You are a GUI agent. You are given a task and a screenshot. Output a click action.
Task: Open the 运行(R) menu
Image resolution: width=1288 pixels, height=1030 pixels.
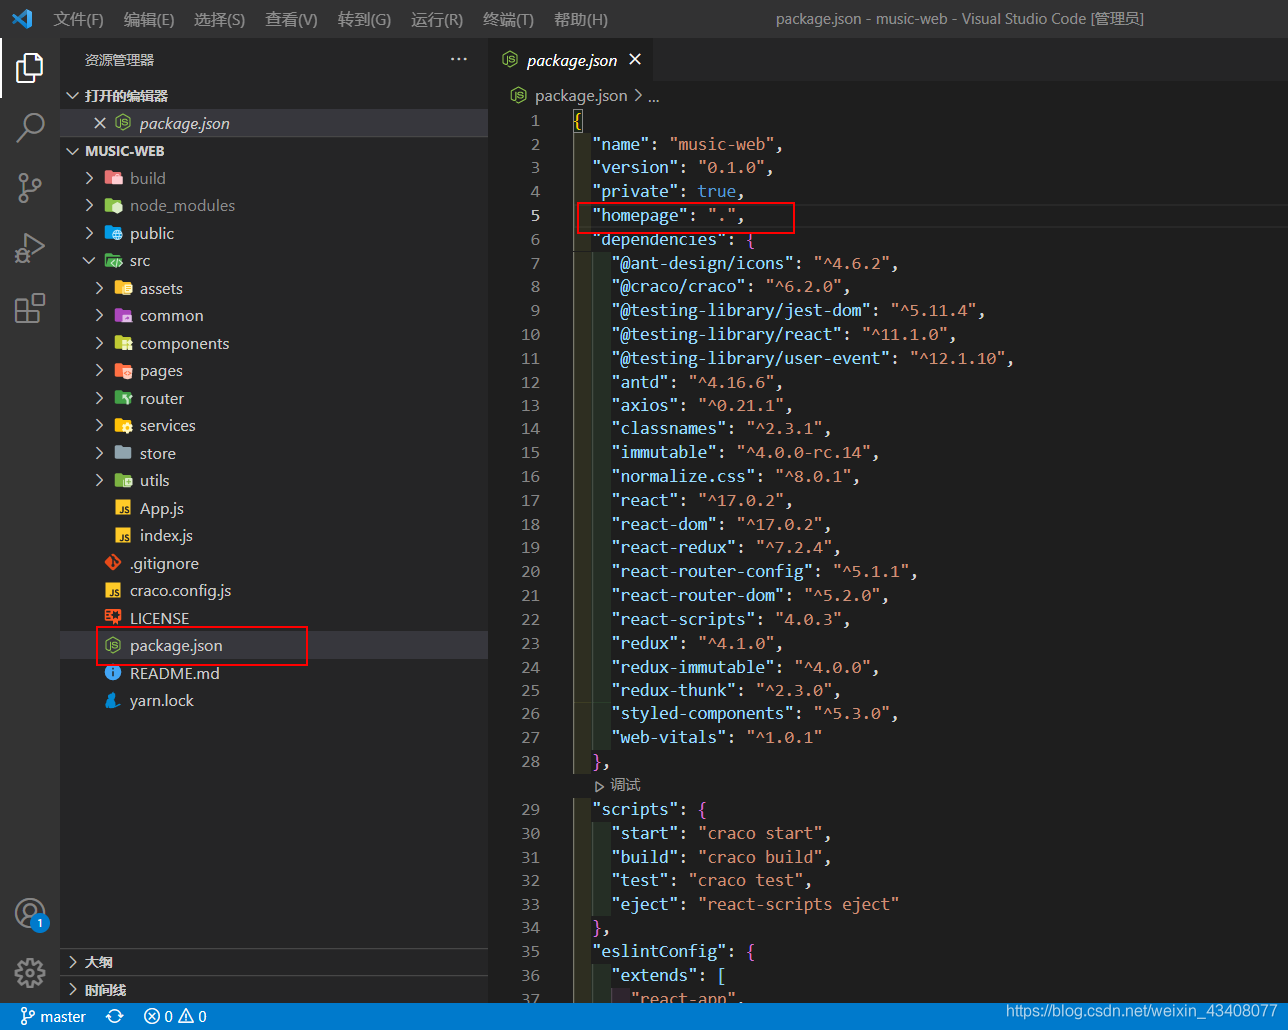coord(437,19)
